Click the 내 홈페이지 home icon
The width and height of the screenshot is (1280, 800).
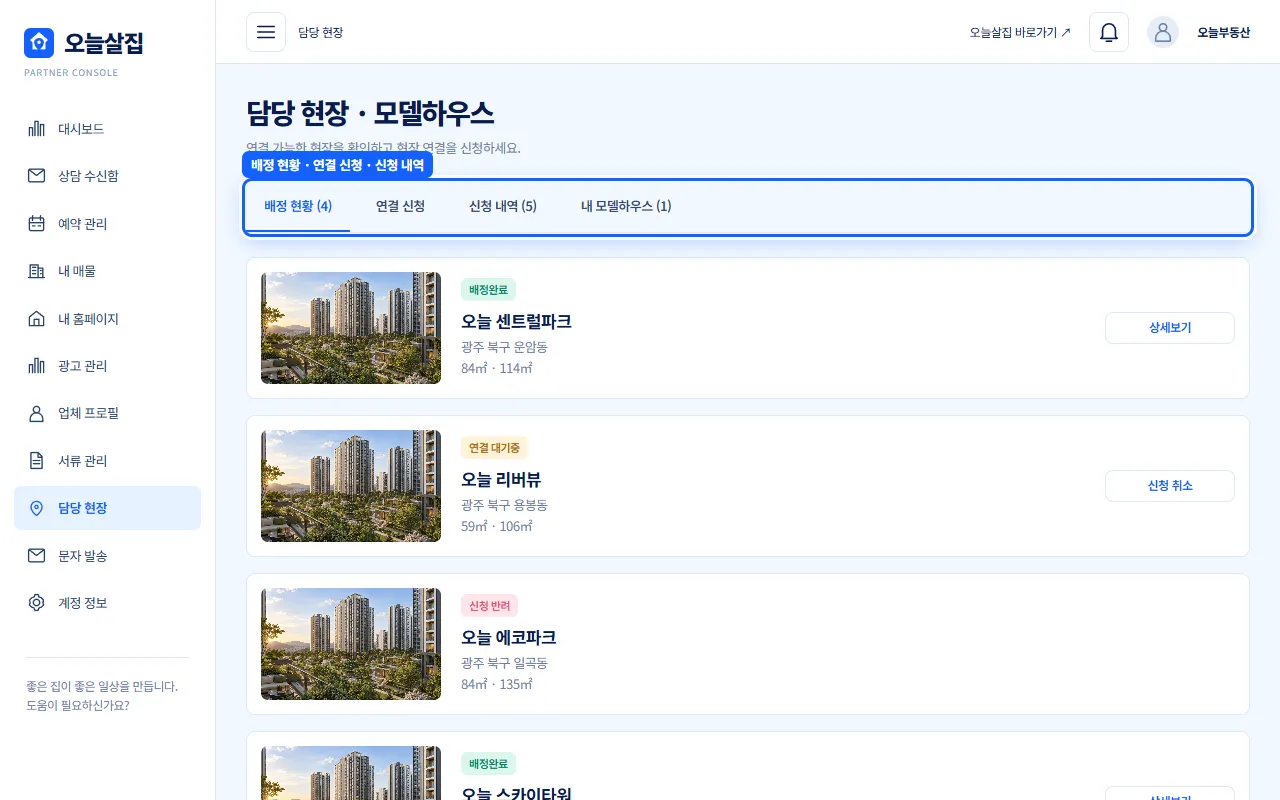(37, 319)
